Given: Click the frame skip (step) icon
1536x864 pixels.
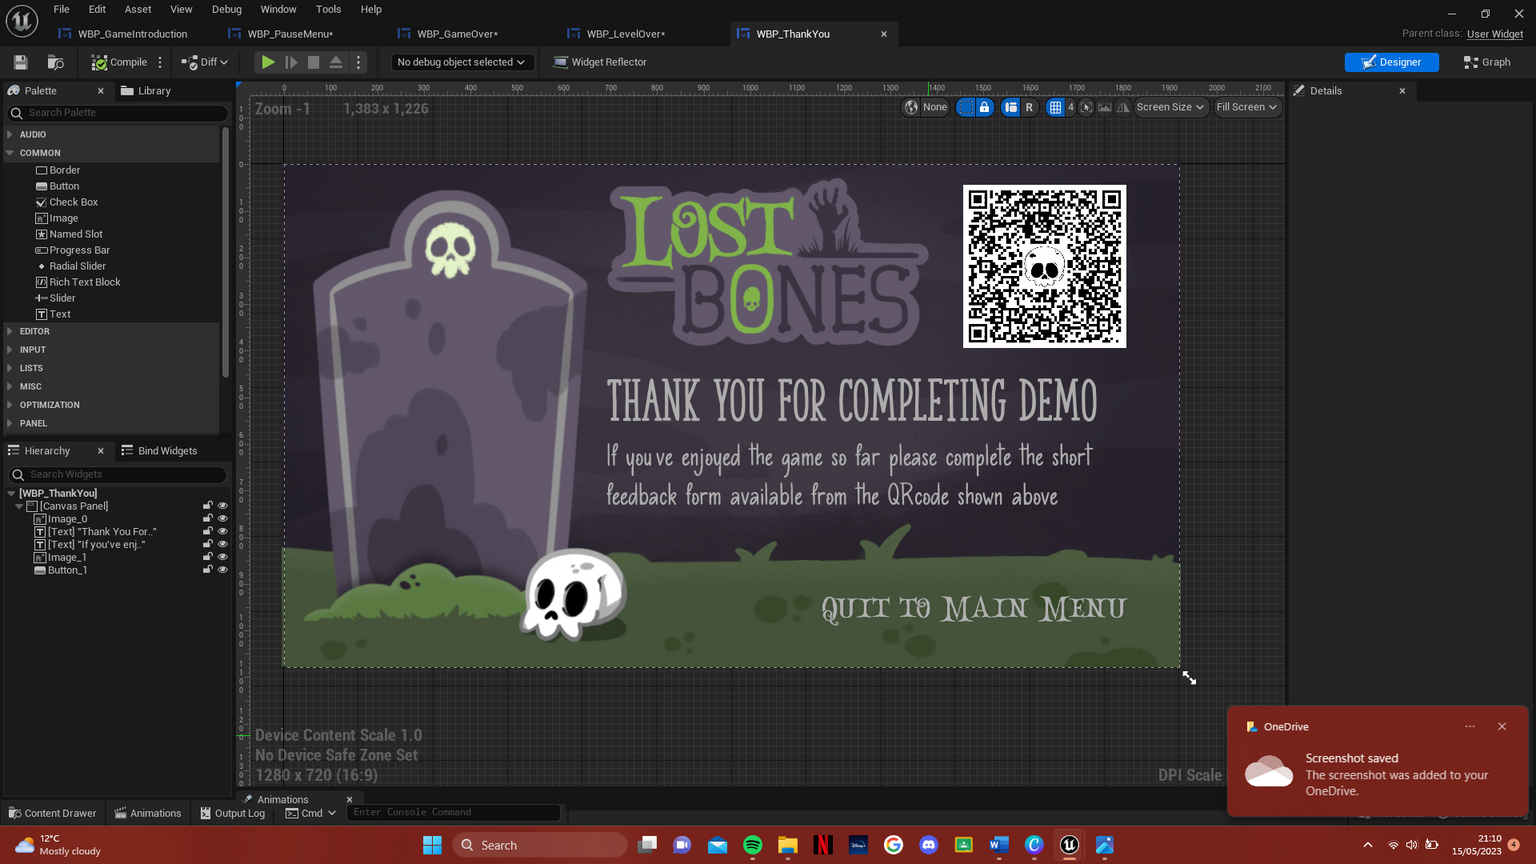Looking at the screenshot, I should (291, 62).
